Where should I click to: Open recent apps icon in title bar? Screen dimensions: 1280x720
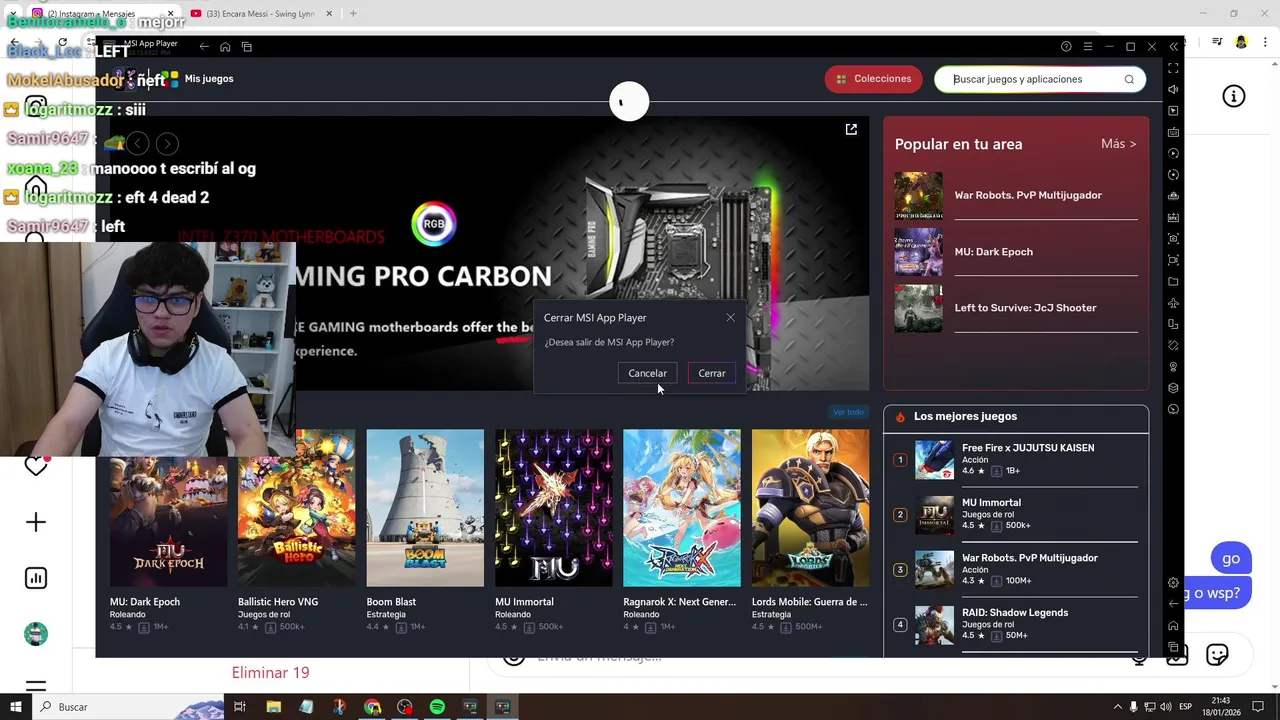pyautogui.click(x=247, y=47)
